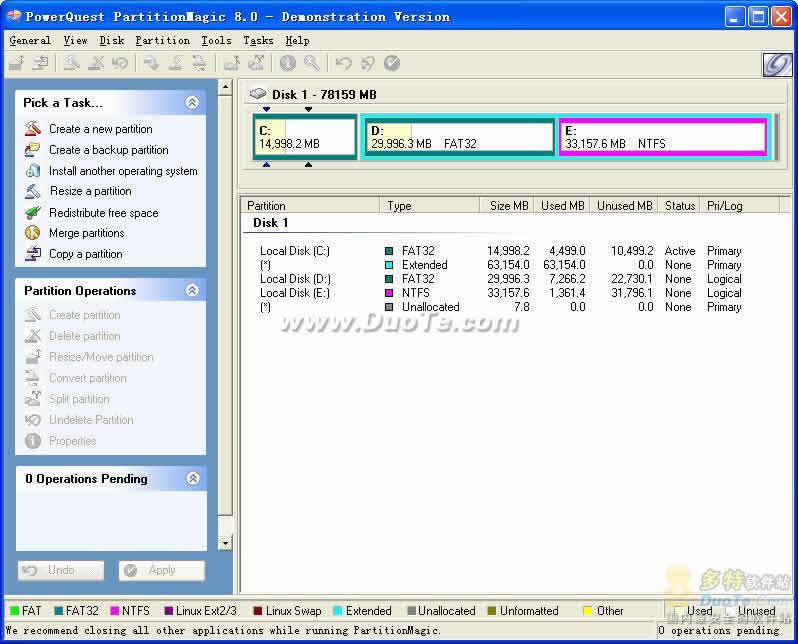Click the Linux Ext2/3 legend entry
Viewport: 798px width, 644px height.
pyautogui.click(x=201, y=610)
